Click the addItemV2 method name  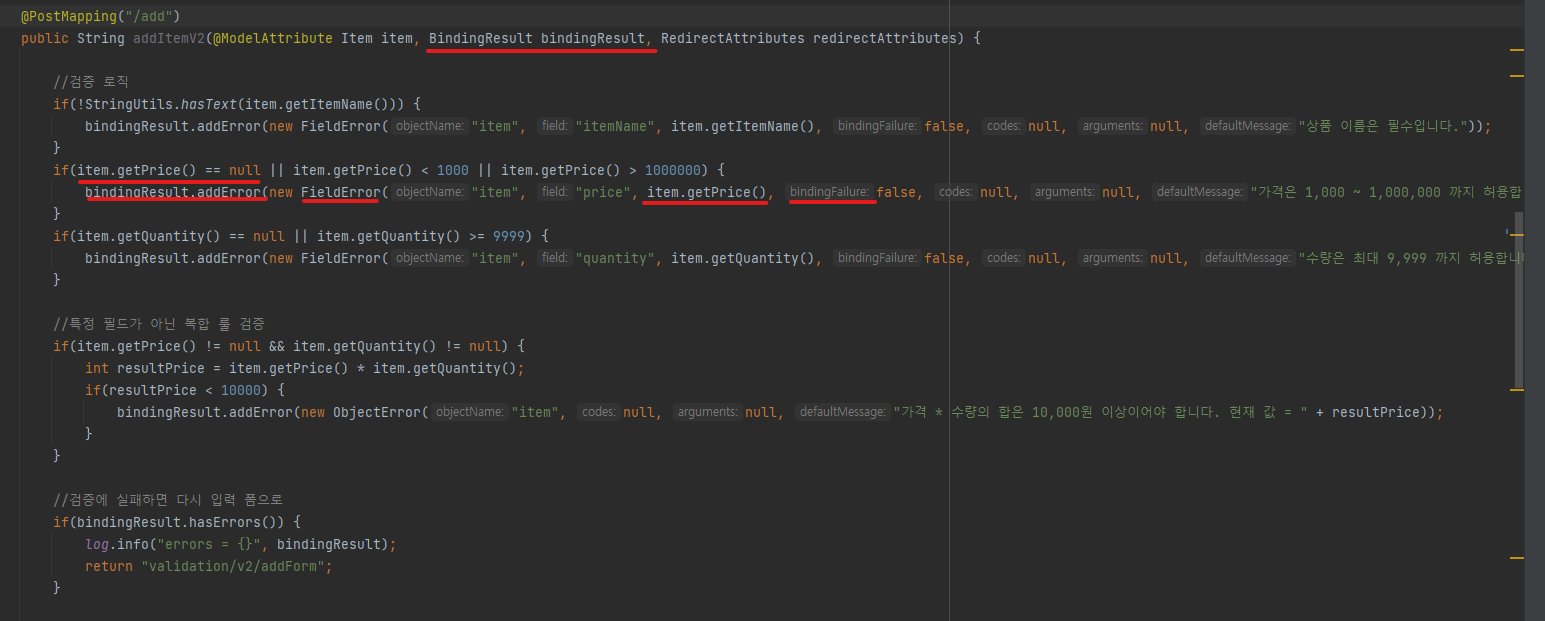point(168,39)
